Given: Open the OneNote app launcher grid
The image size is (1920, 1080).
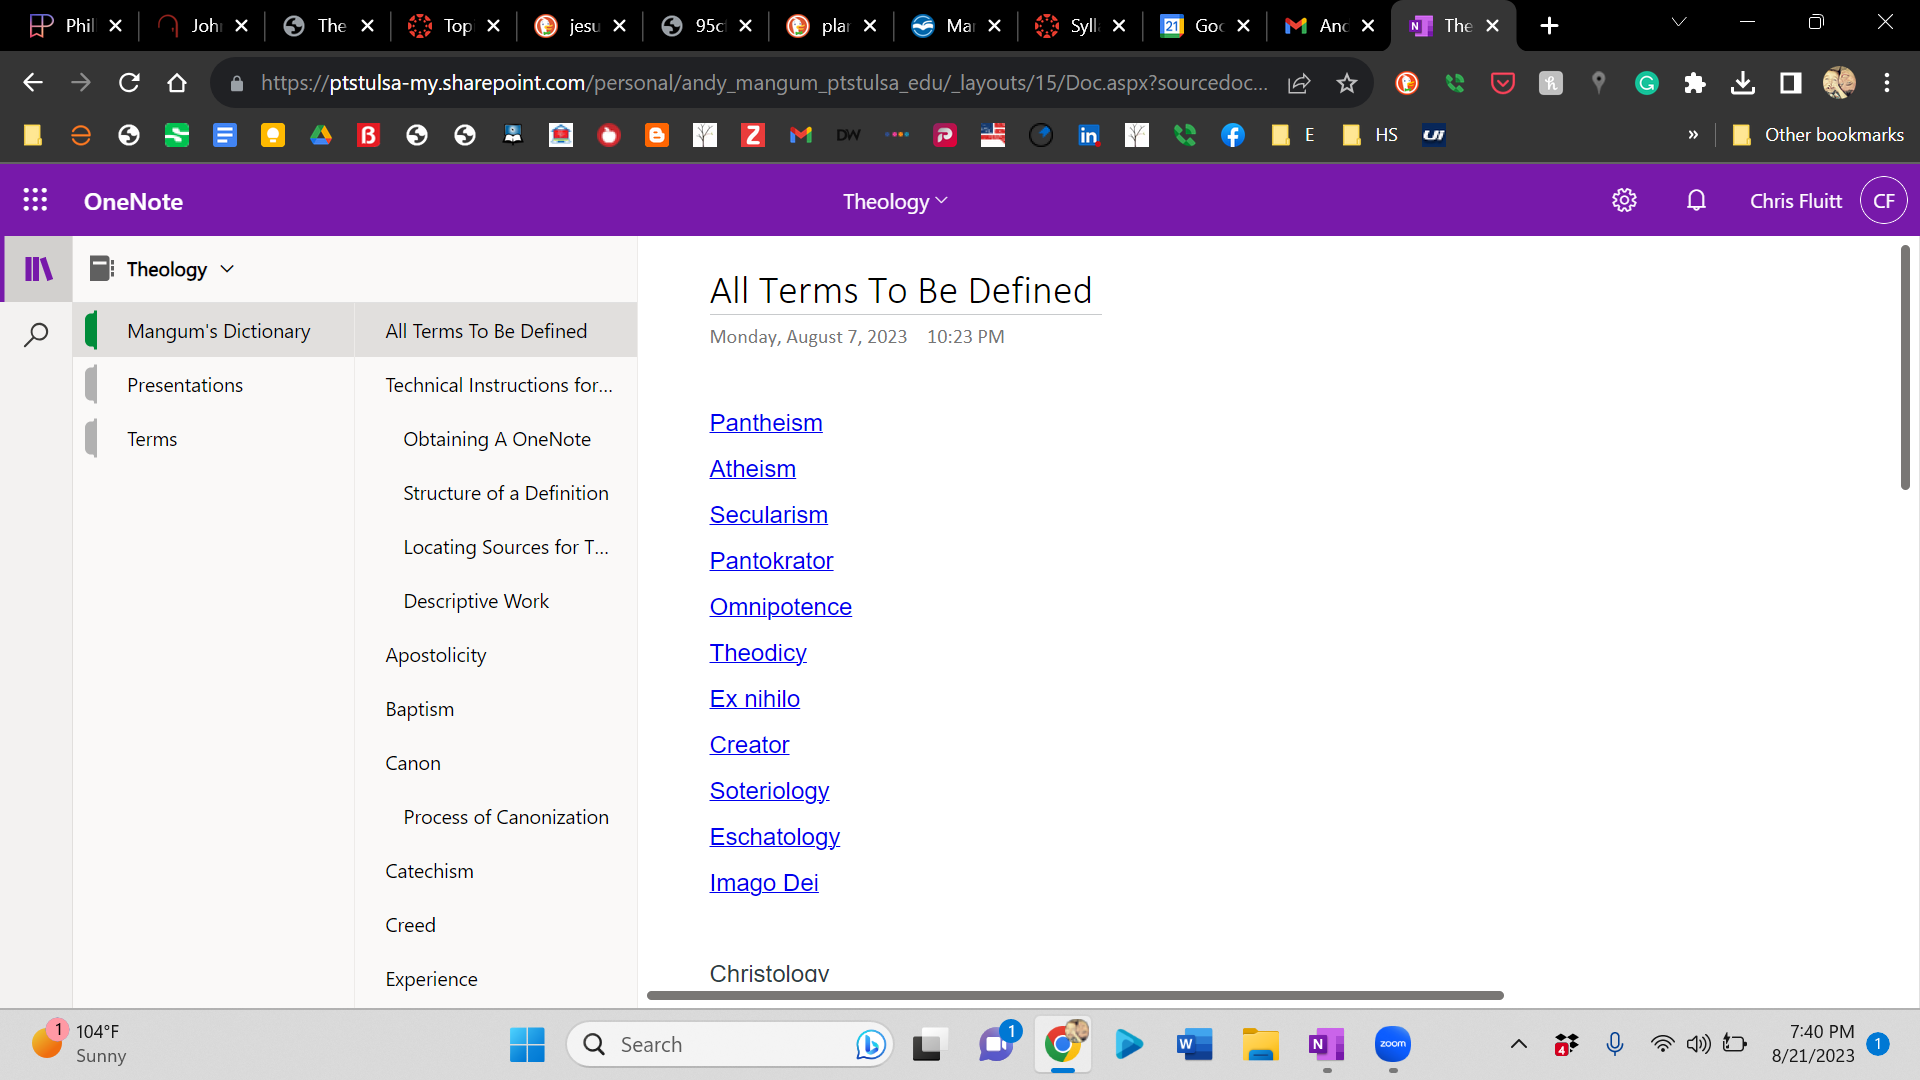Looking at the screenshot, I should coord(35,201).
